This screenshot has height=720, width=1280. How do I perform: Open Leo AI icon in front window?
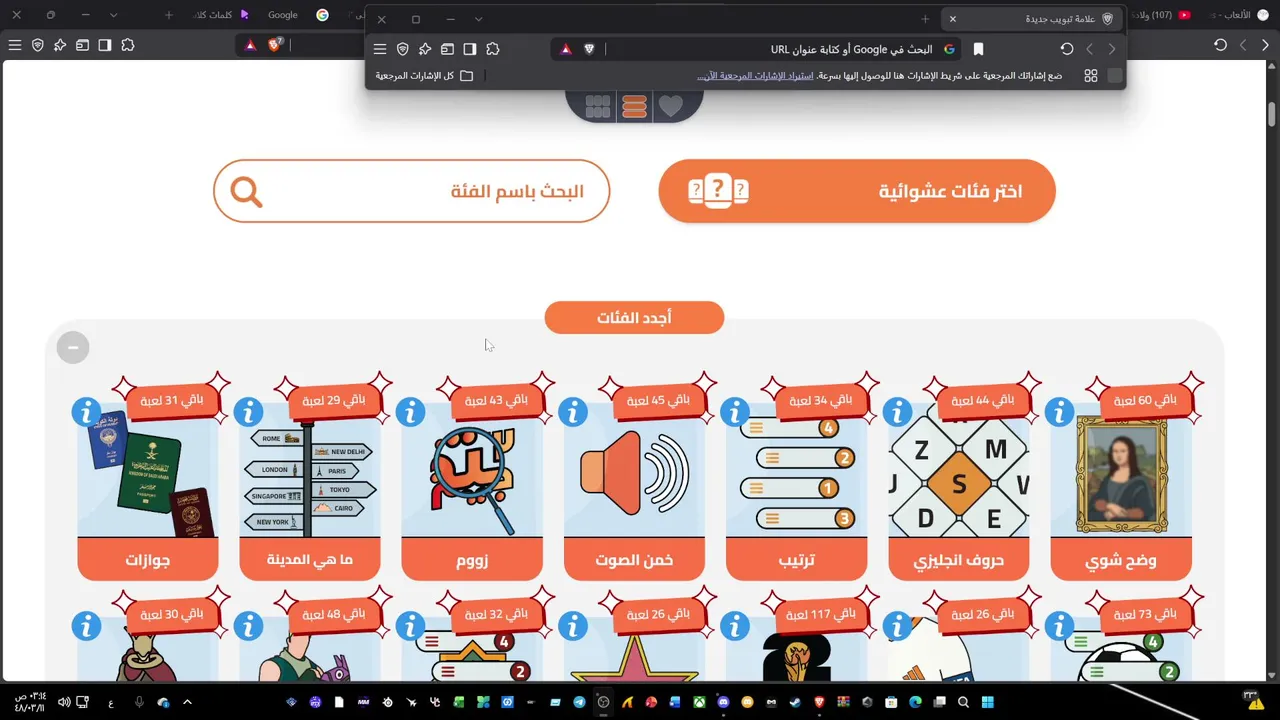tap(425, 49)
